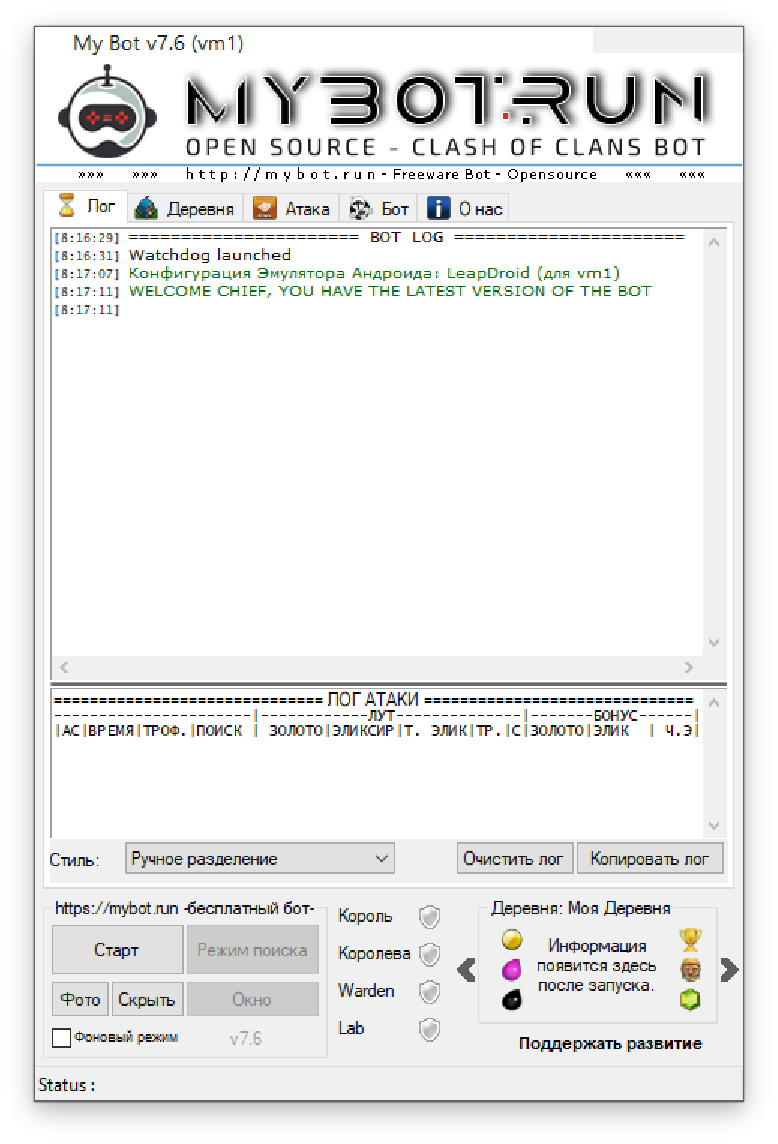Click the ЛОГ АТАКИ header text

[x=372, y=700]
